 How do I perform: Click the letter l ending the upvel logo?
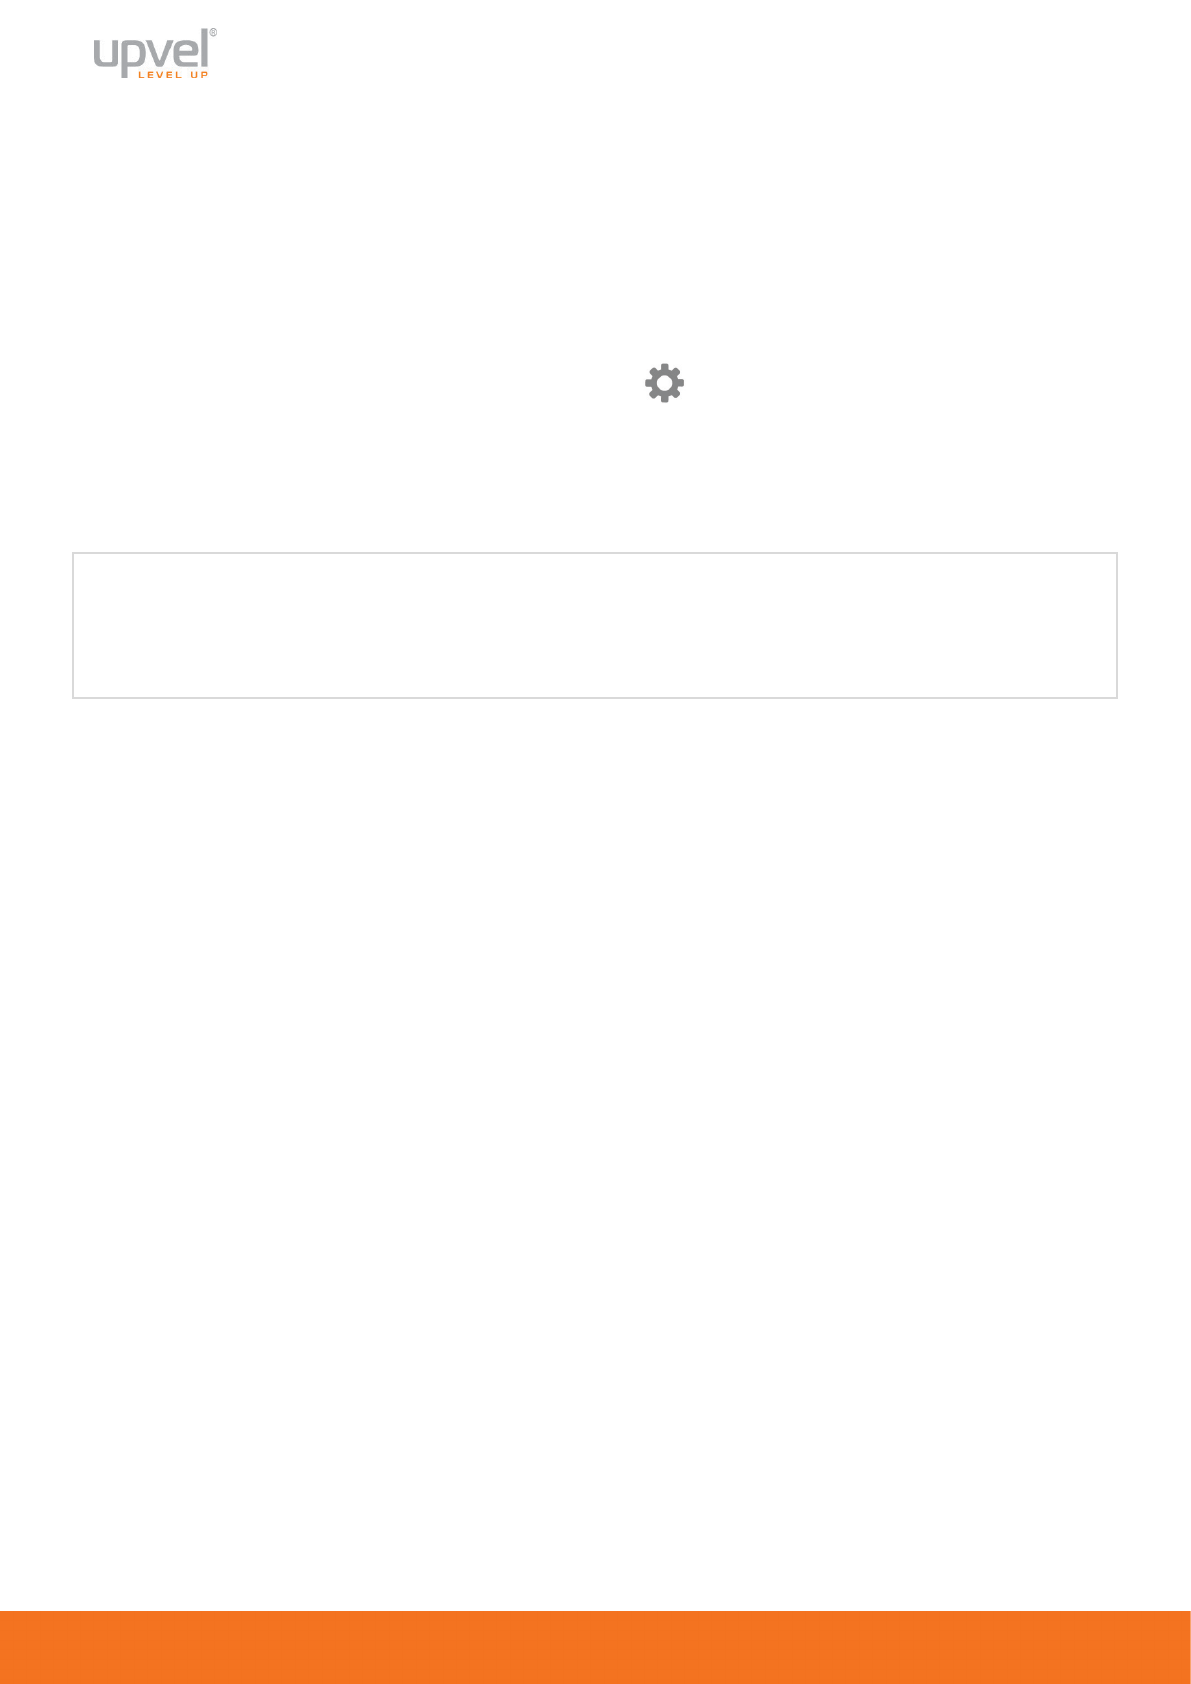(x=203, y=48)
